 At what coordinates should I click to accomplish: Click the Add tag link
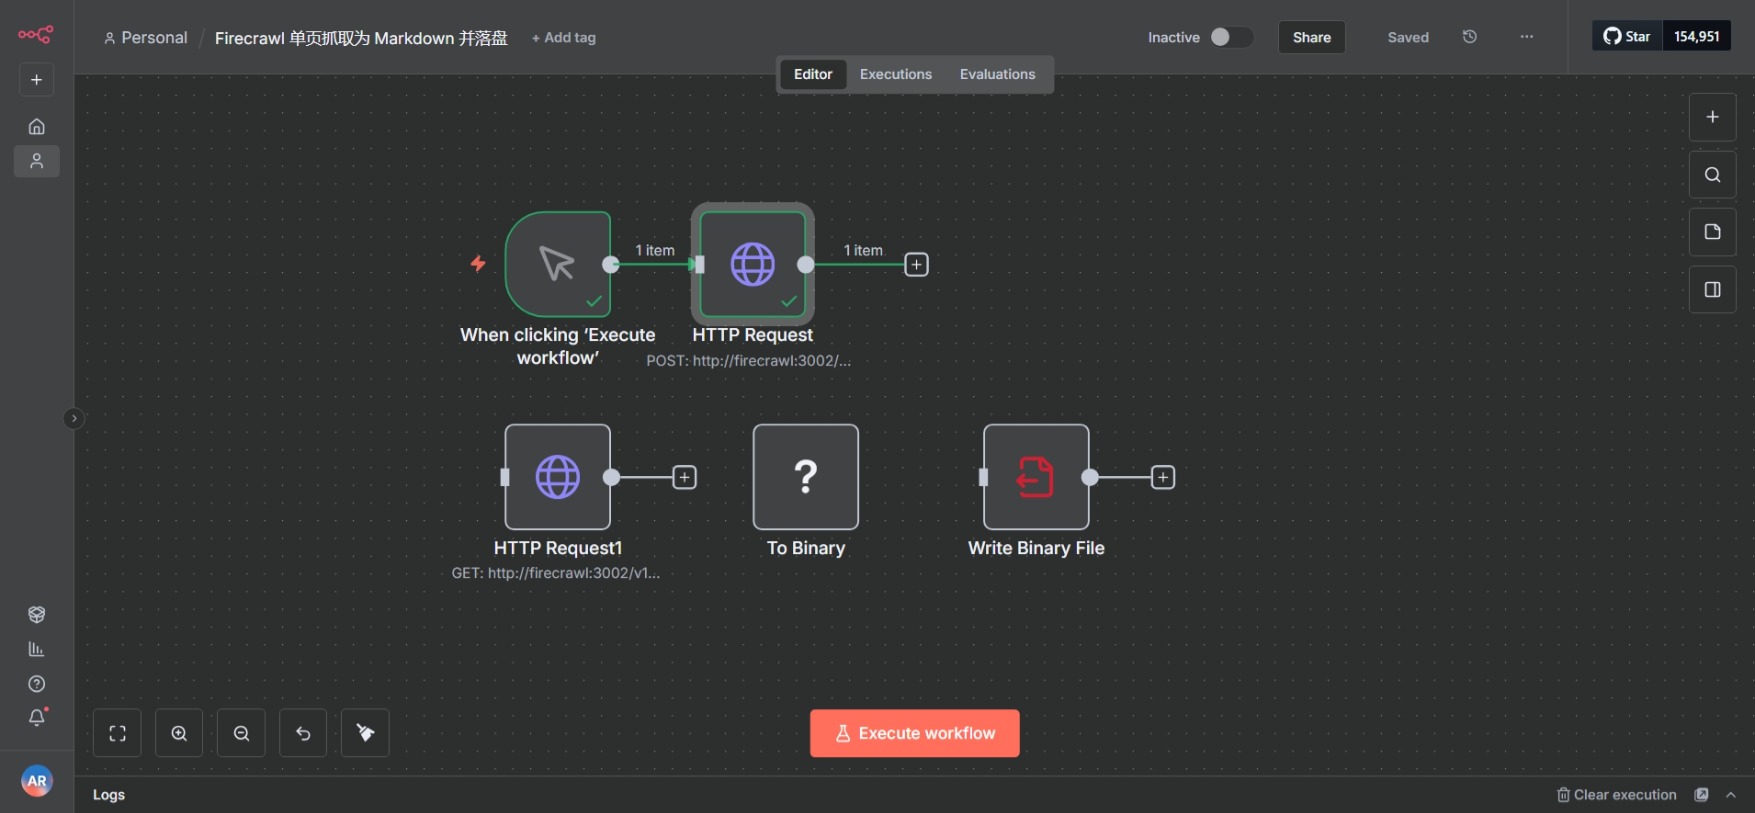pos(564,38)
